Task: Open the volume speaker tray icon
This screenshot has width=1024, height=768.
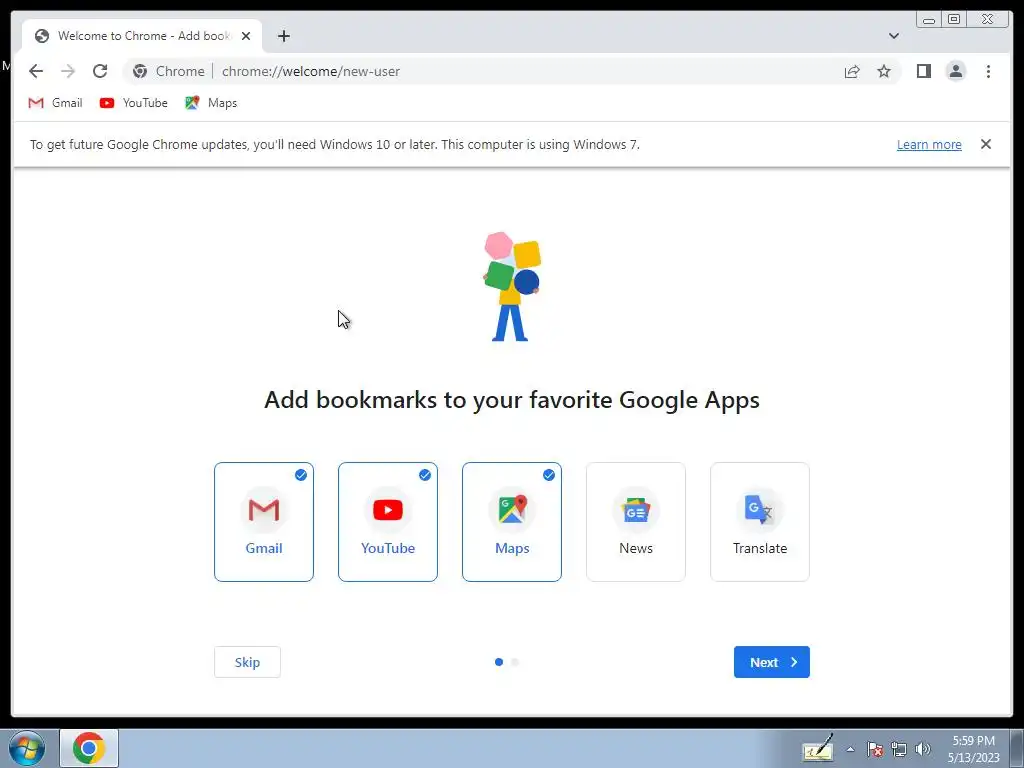Action: point(923,749)
